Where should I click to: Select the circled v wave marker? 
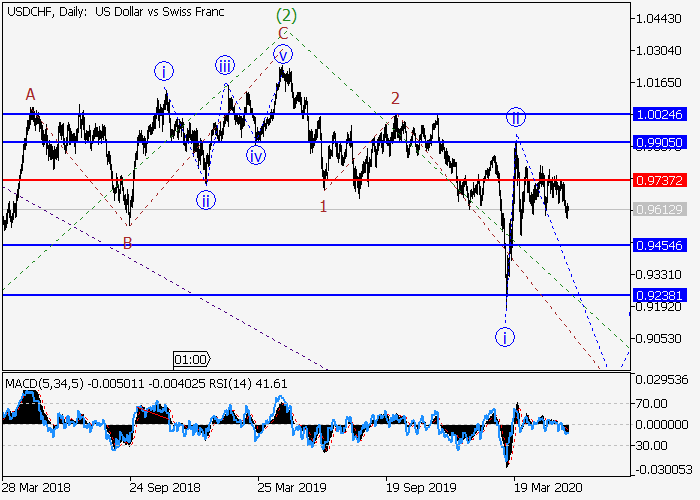[x=284, y=54]
